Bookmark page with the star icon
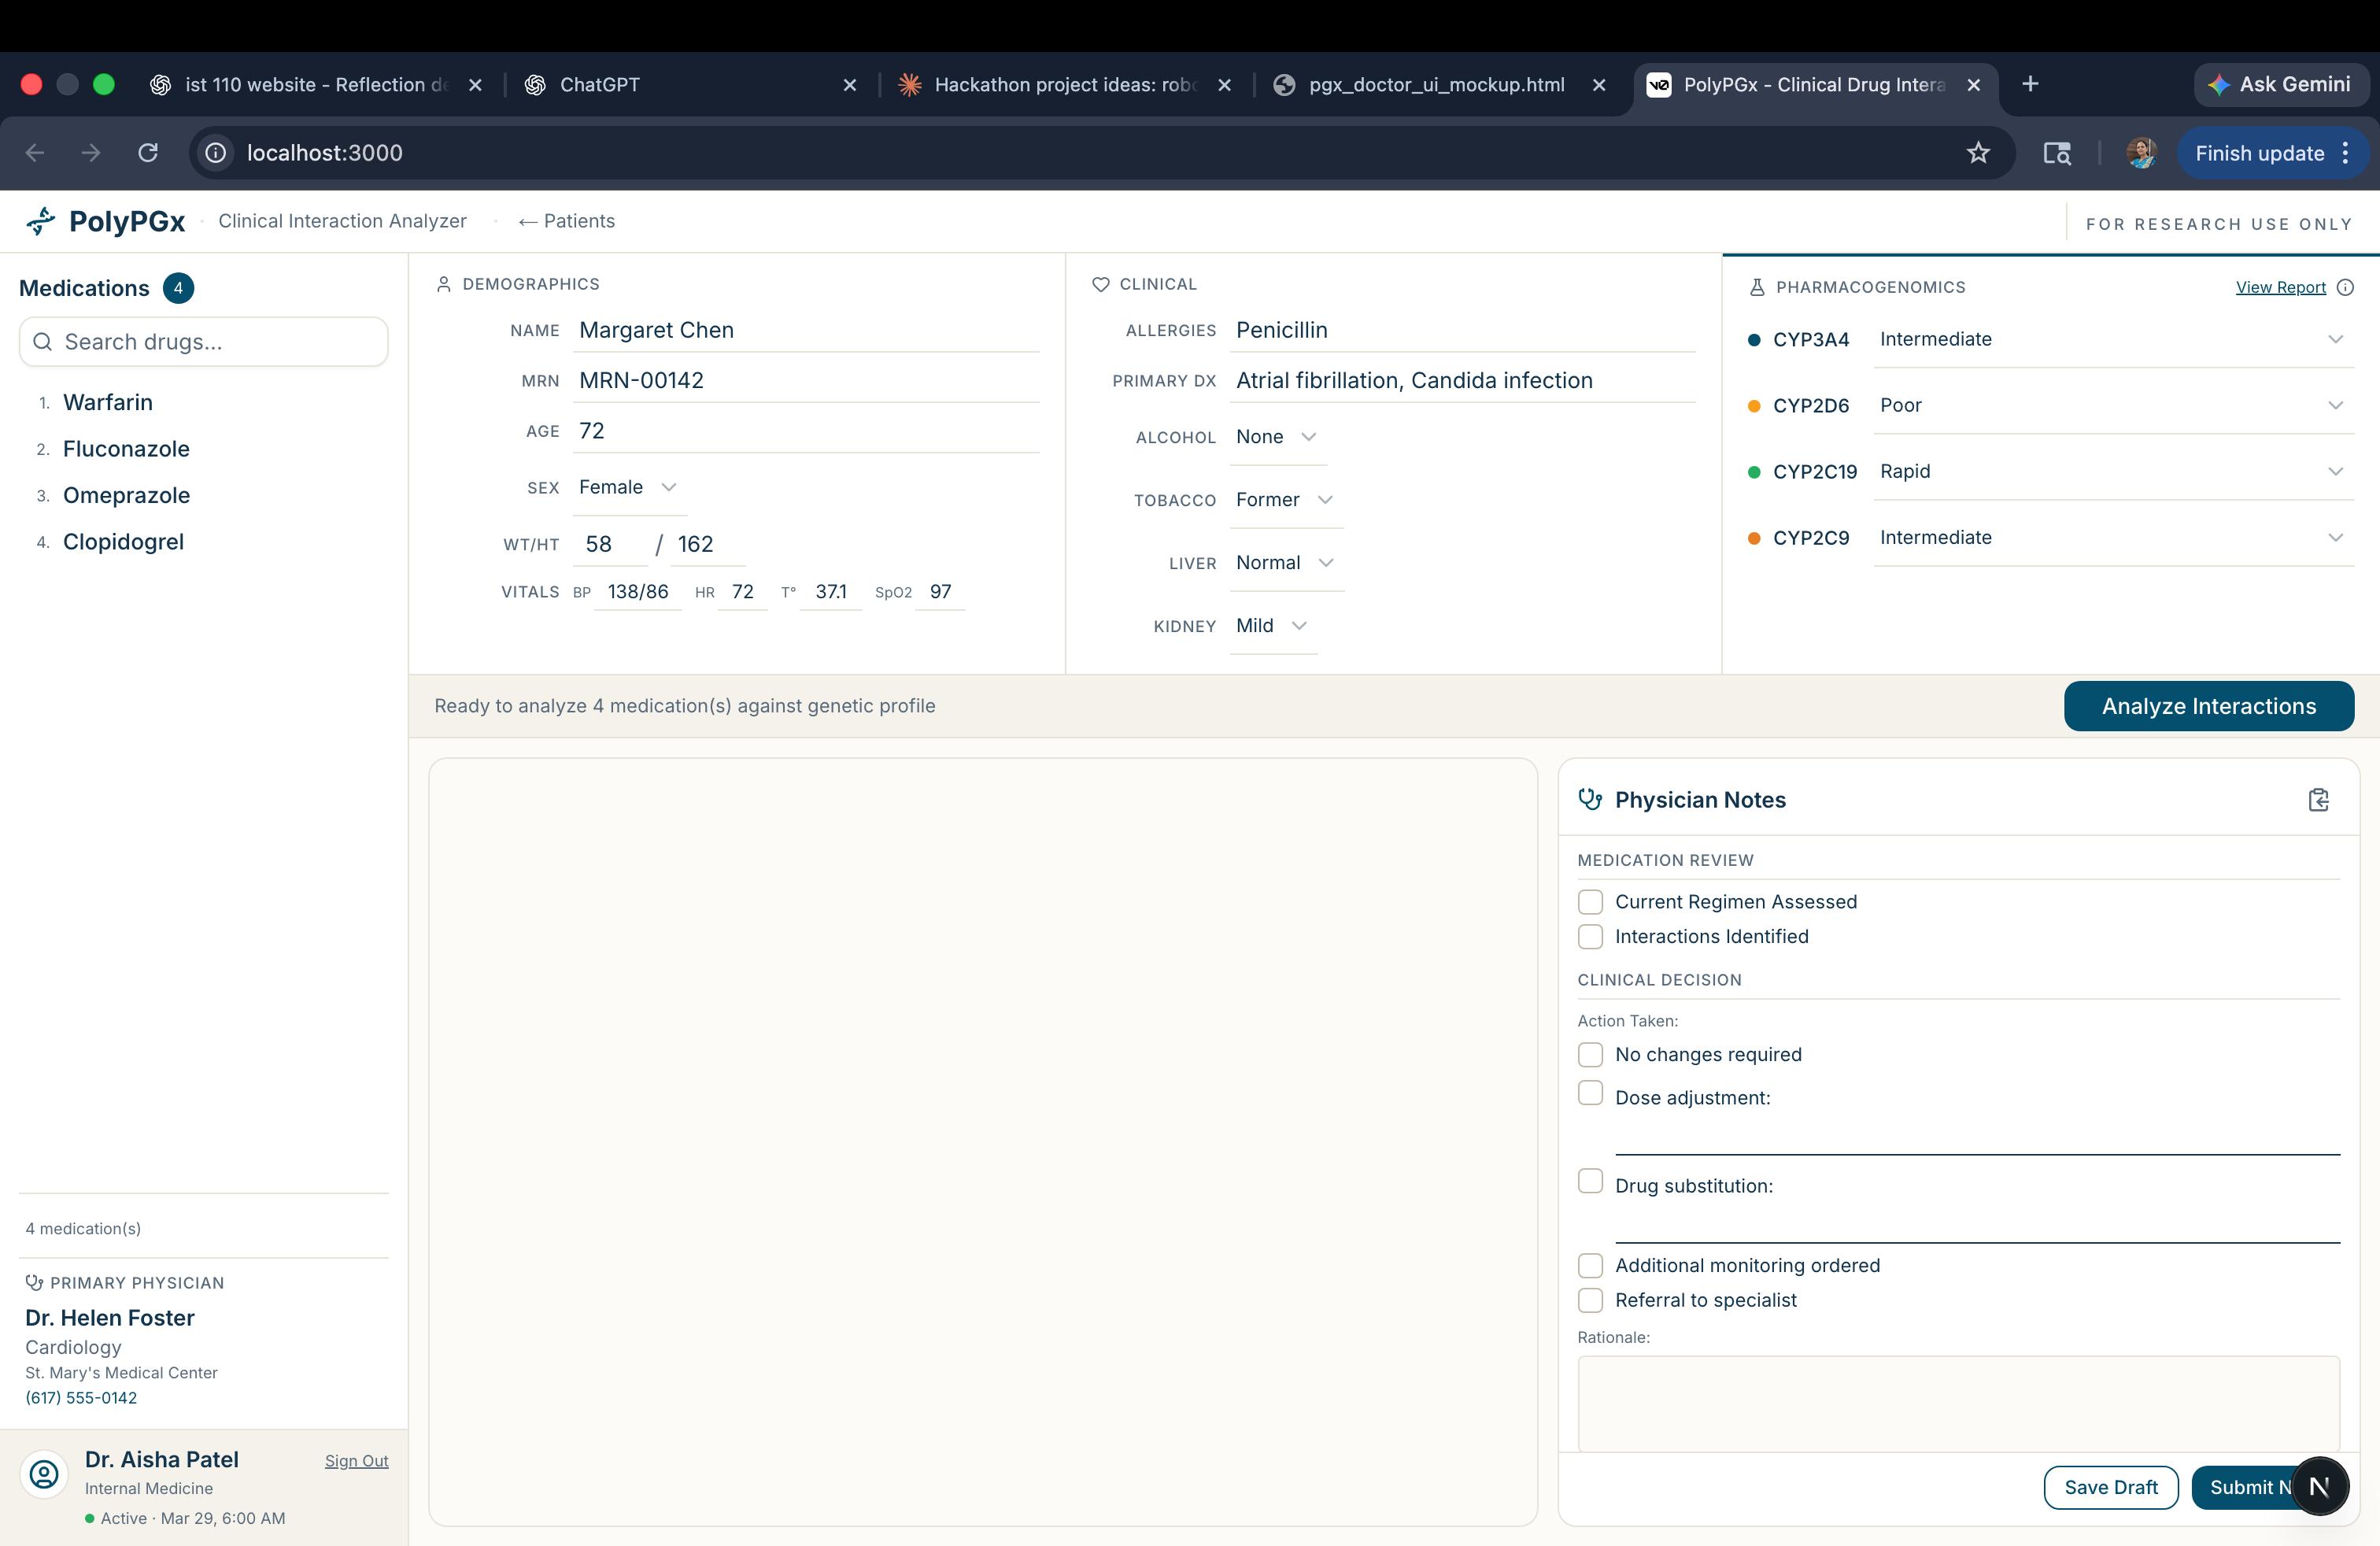The width and height of the screenshot is (2380, 1546). pyautogui.click(x=1978, y=153)
